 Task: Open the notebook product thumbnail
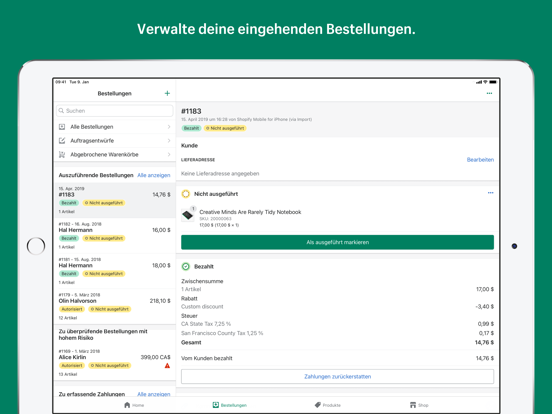(188, 215)
